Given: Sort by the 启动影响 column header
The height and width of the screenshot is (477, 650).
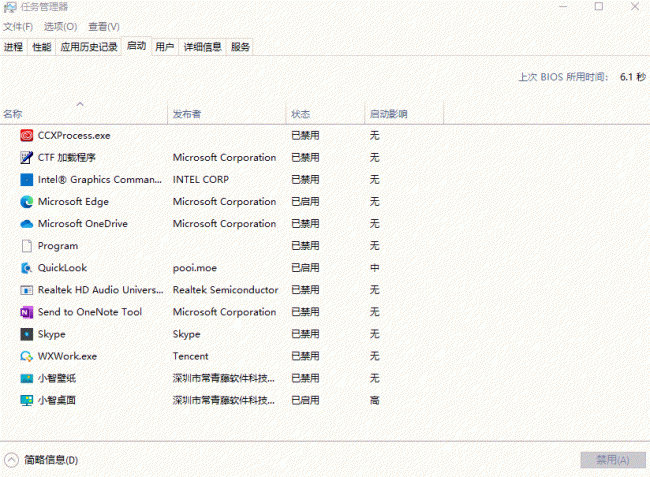Looking at the screenshot, I should click(x=404, y=114).
